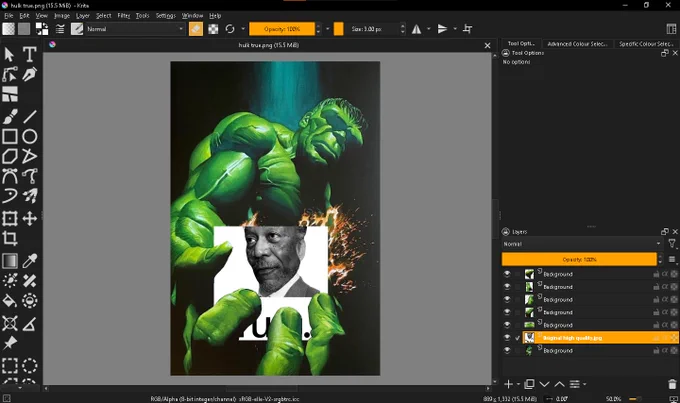Add a new paint layer
Image resolution: width=680 pixels, height=403 pixels.
point(509,384)
